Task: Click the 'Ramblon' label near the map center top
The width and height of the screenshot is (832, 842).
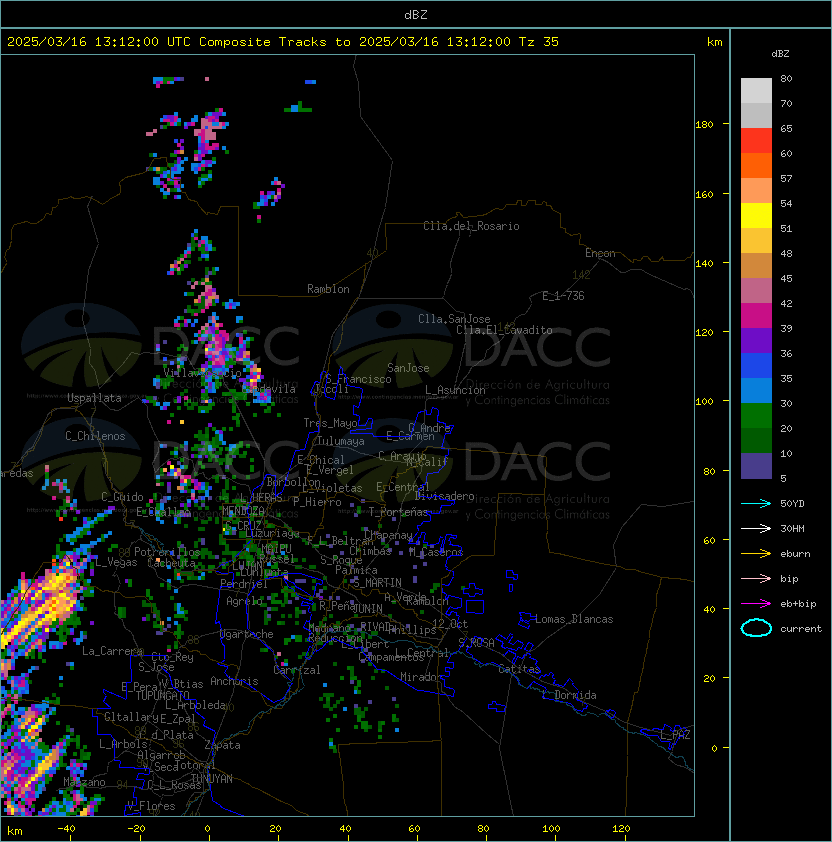Action: coord(328,289)
